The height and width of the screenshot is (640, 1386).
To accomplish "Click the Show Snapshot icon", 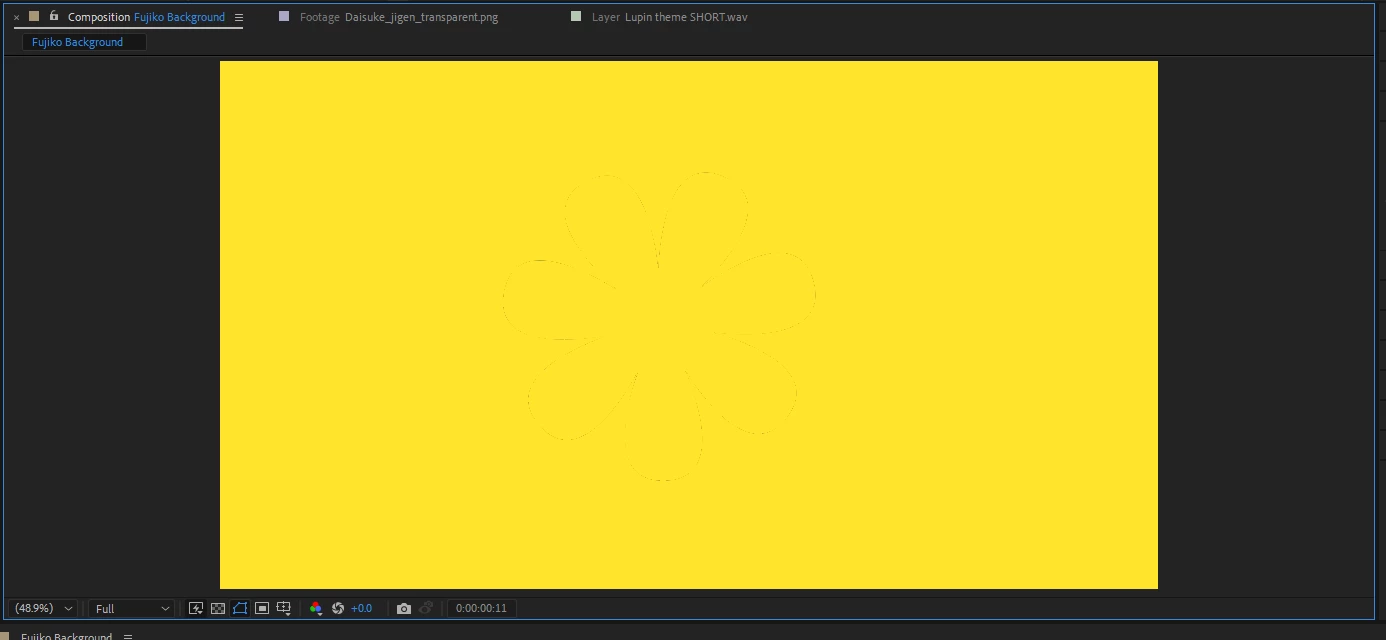I will [426, 608].
